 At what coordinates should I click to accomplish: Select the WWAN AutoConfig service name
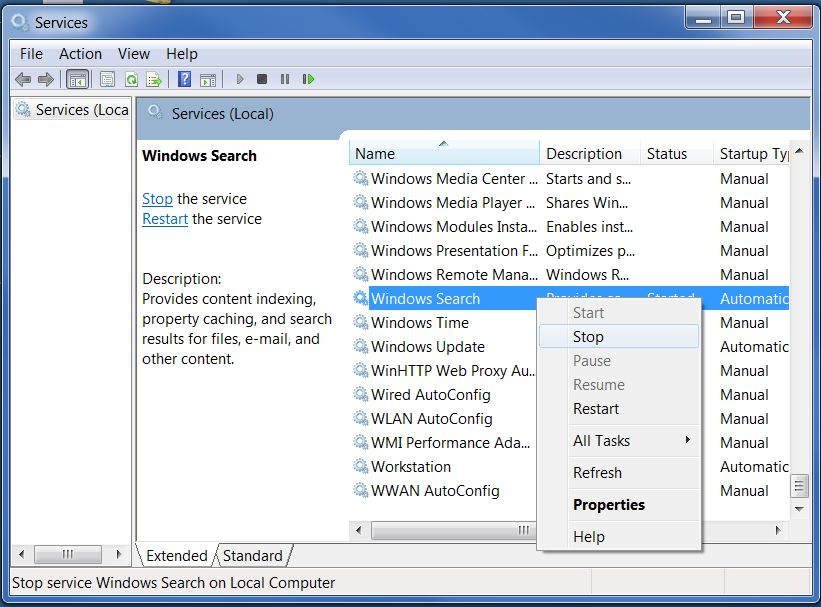[435, 491]
